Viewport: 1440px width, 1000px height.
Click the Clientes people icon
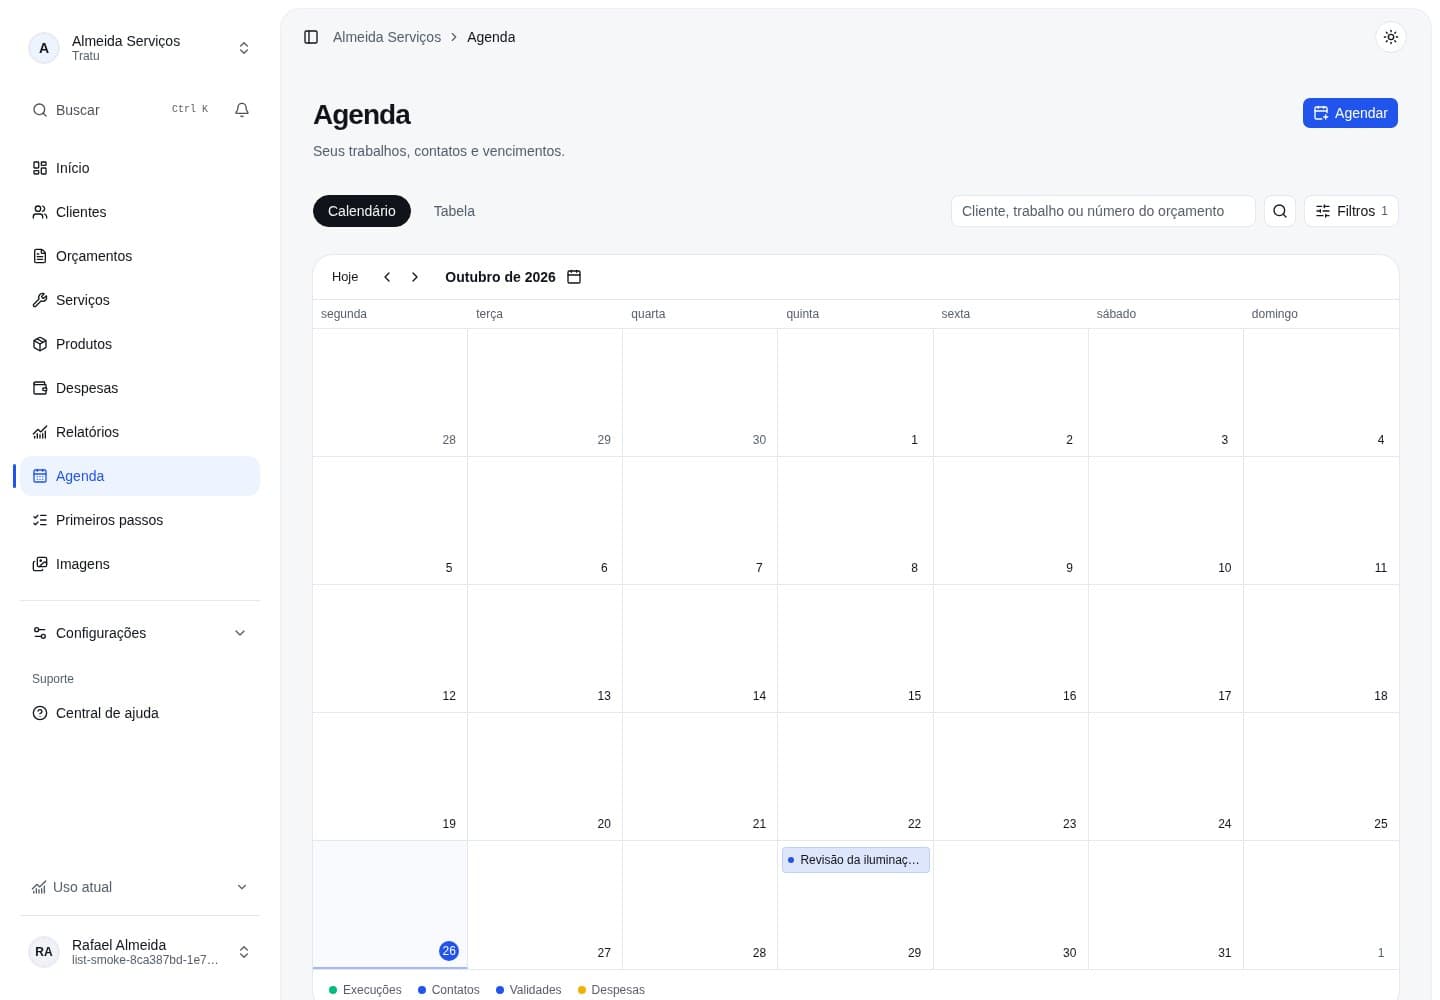click(x=40, y=212)
